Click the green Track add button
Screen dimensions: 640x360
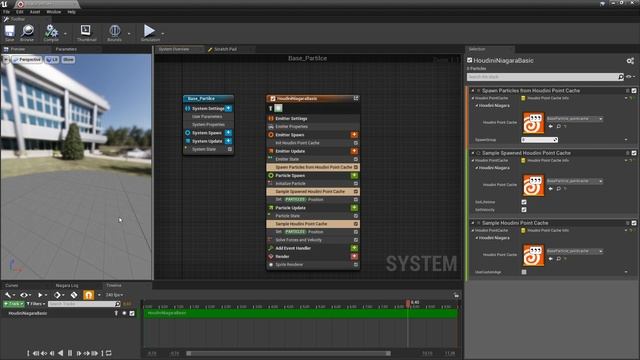[13, 304]
